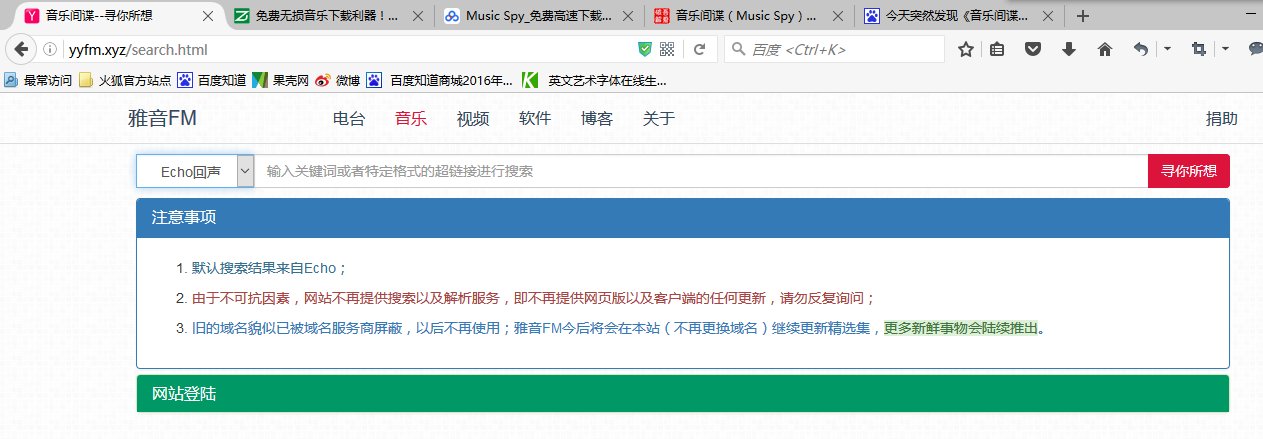
Task: Open the green shield security icon
Action: (647, 49)
